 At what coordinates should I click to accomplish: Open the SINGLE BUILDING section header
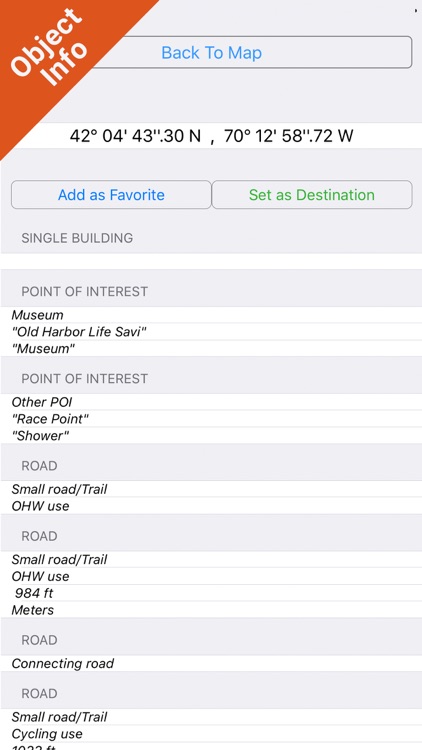coord(211,238)
